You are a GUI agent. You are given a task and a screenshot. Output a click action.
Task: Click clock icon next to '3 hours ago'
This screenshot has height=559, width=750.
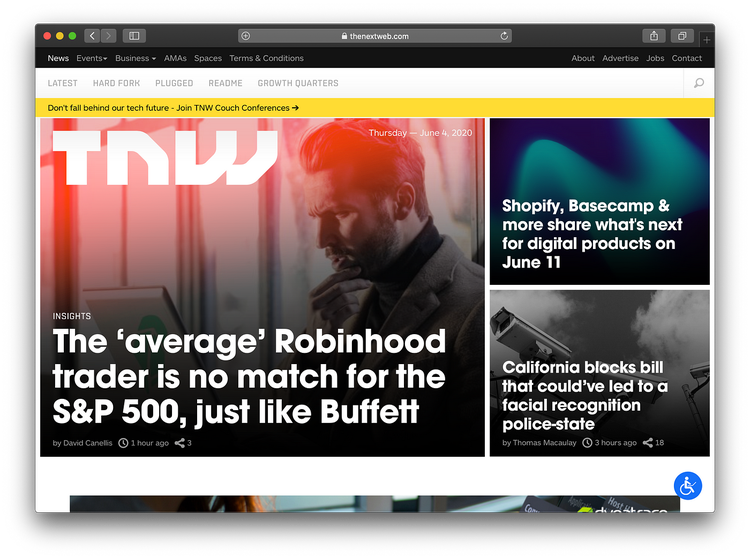[587, 443]
